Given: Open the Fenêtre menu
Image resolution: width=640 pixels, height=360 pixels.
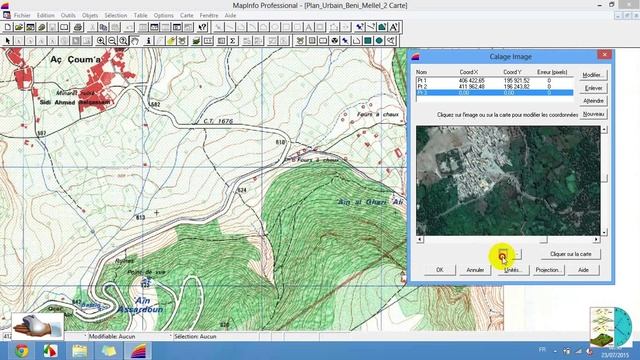Looking at the screenshot, I should (x=209, y=16).
